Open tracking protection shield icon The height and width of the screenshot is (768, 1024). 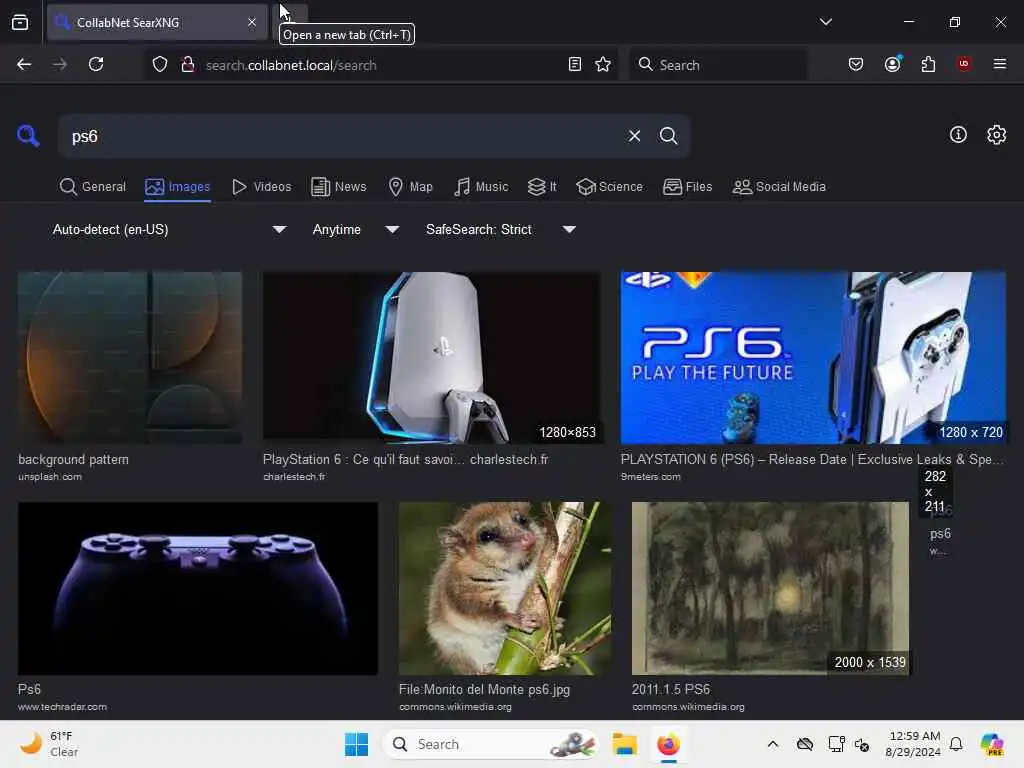tap(160, 64)
